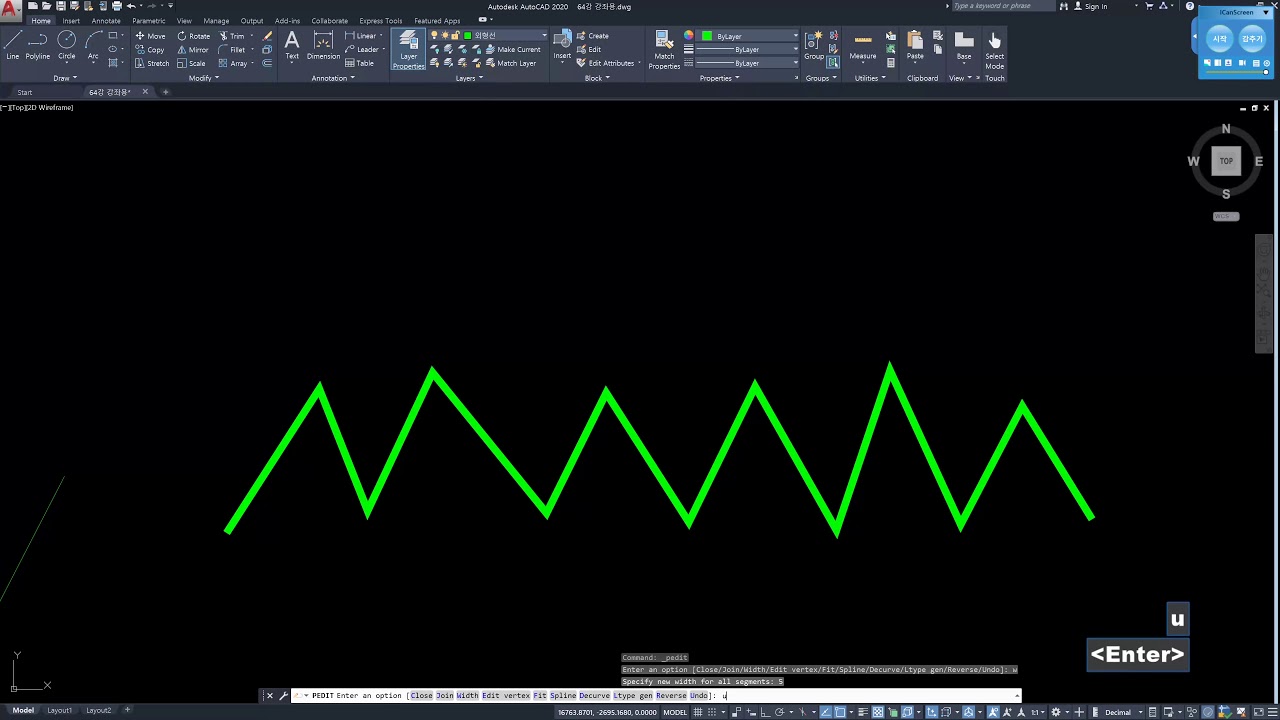Click Make Current layer button
The height and width of the screenshot is (720, 1280).
tap(512, 50)
